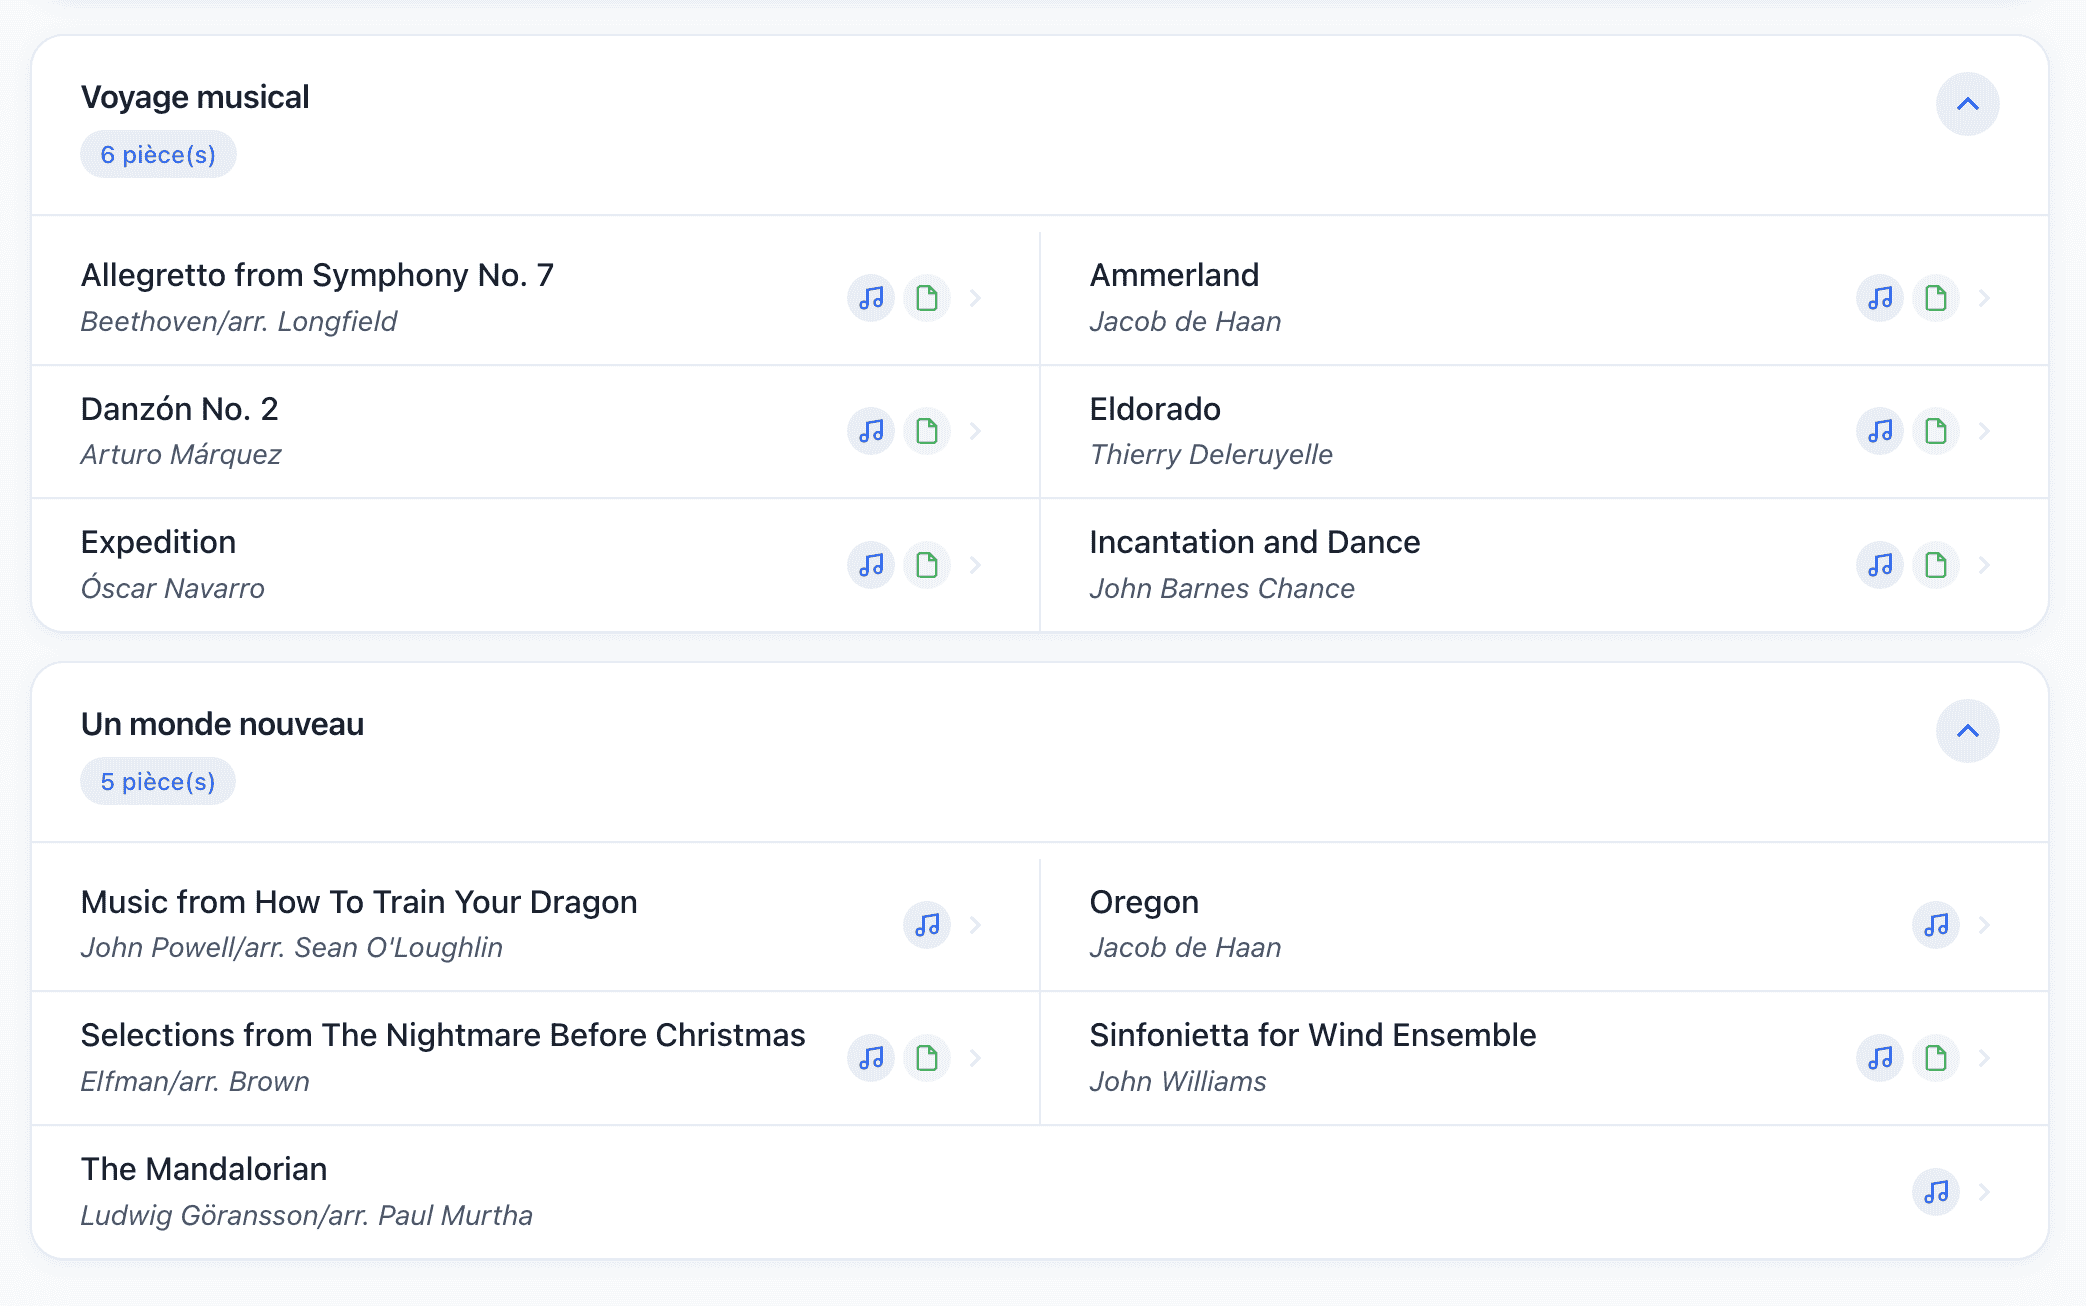Open The Mandalorian via its right chevron
The height and width of the screenshot is (1306, 2086).
click(1985, 1192)
